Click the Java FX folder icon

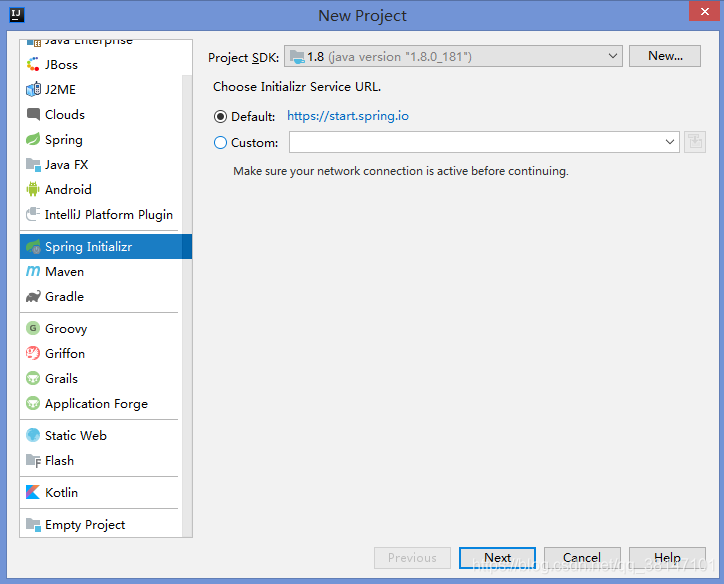tap(33, 165)
